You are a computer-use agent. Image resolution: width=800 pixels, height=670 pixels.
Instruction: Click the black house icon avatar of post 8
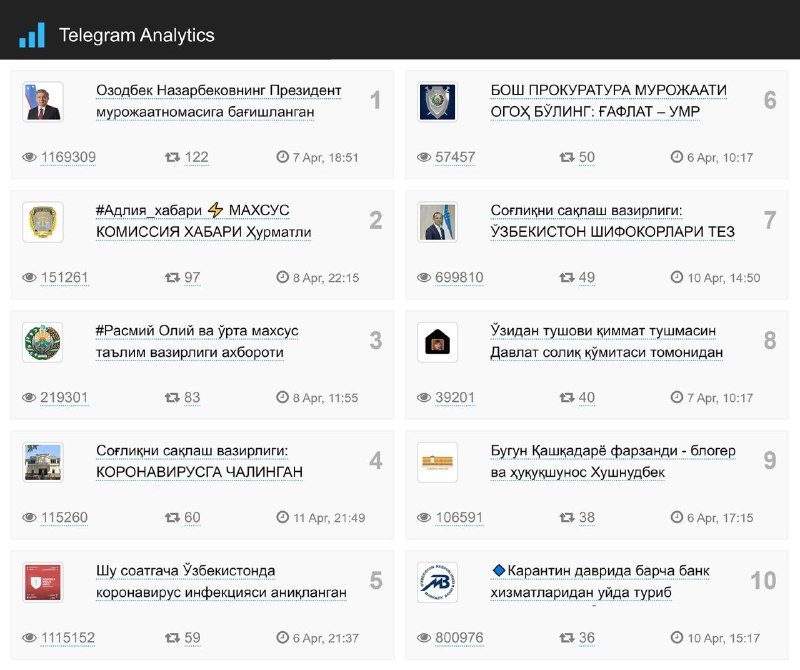click(437, 342)
